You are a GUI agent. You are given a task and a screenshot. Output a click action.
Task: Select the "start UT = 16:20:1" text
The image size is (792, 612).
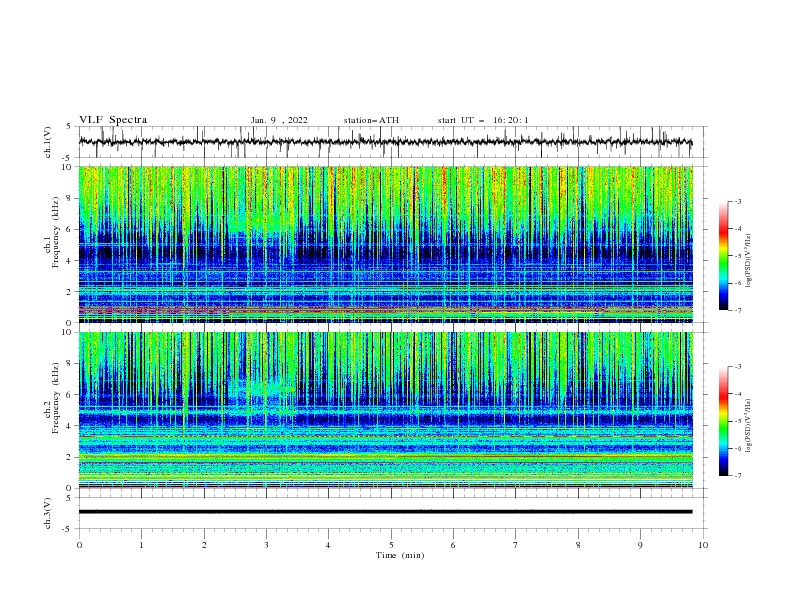click(x=482, y=120)
